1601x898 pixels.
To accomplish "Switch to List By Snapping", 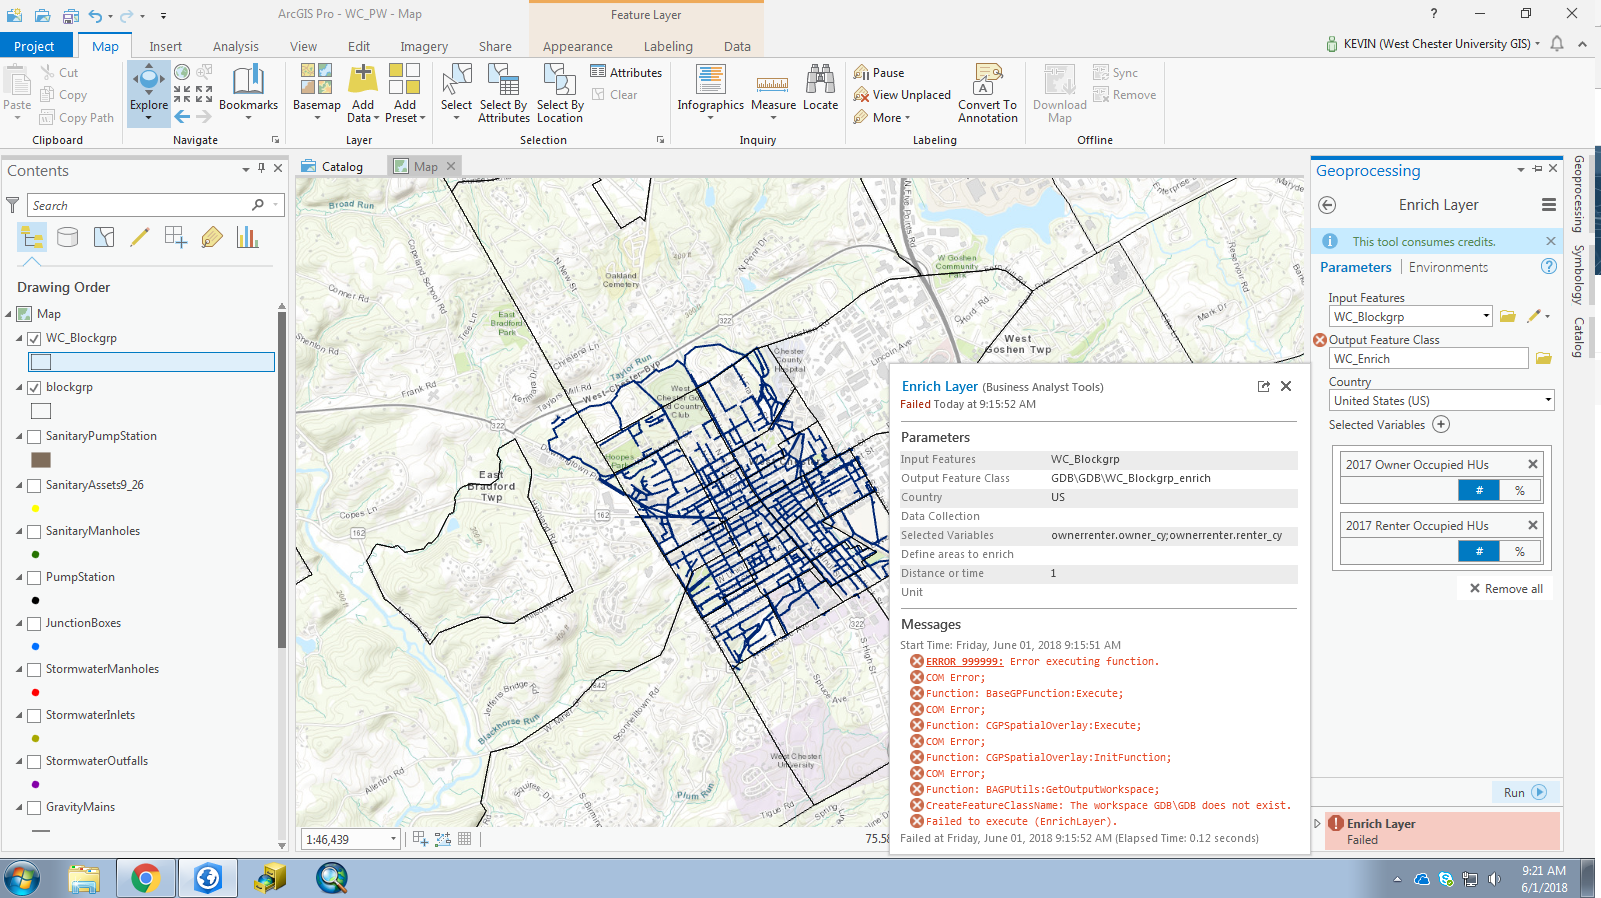I will tap(176, 237).
